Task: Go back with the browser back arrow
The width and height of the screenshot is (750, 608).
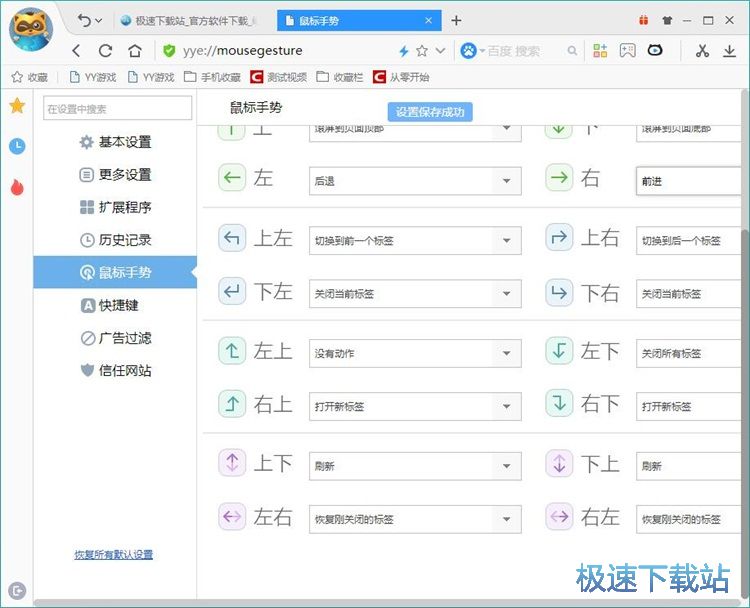Action: [77, 51]
